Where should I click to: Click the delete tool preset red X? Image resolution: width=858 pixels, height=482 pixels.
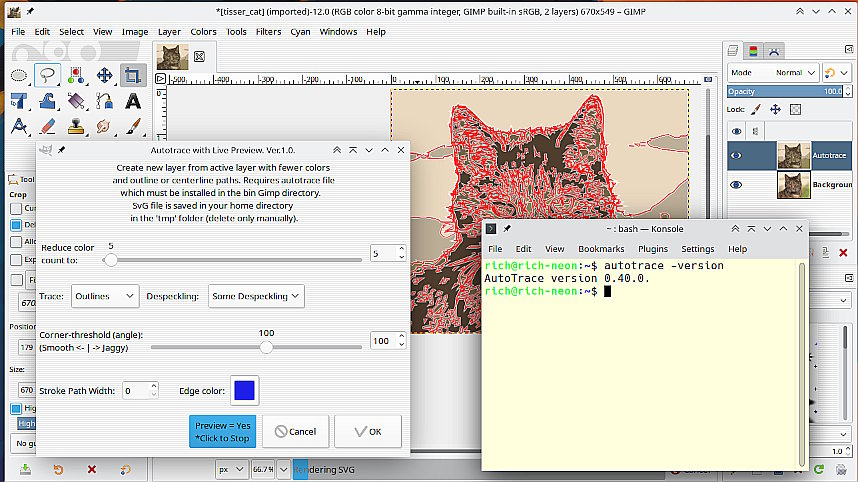[92, 469]
